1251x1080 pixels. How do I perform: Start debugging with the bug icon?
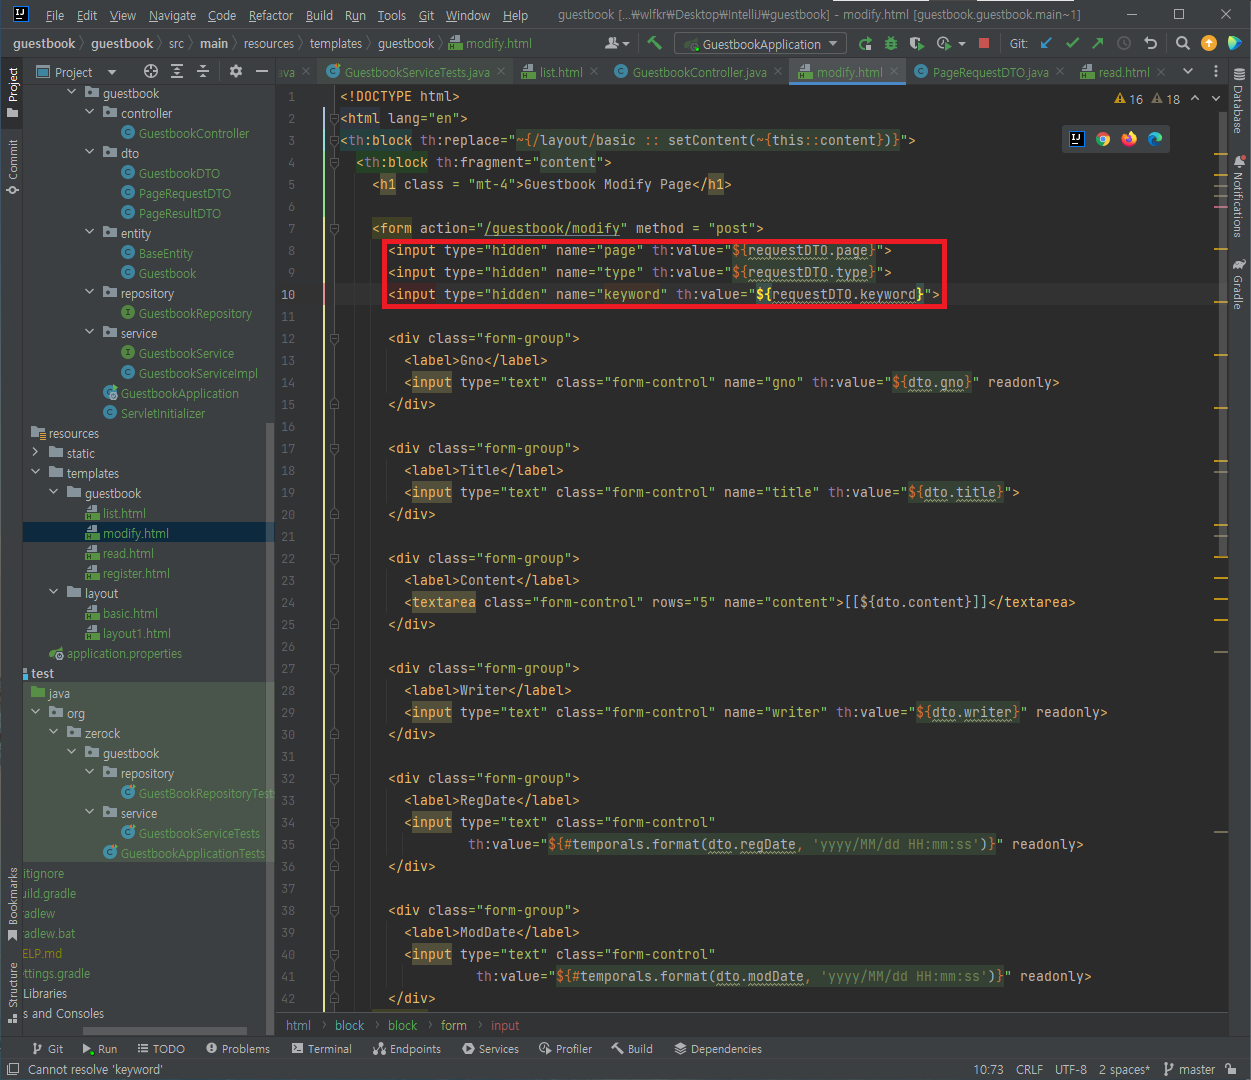pos(891,43)
